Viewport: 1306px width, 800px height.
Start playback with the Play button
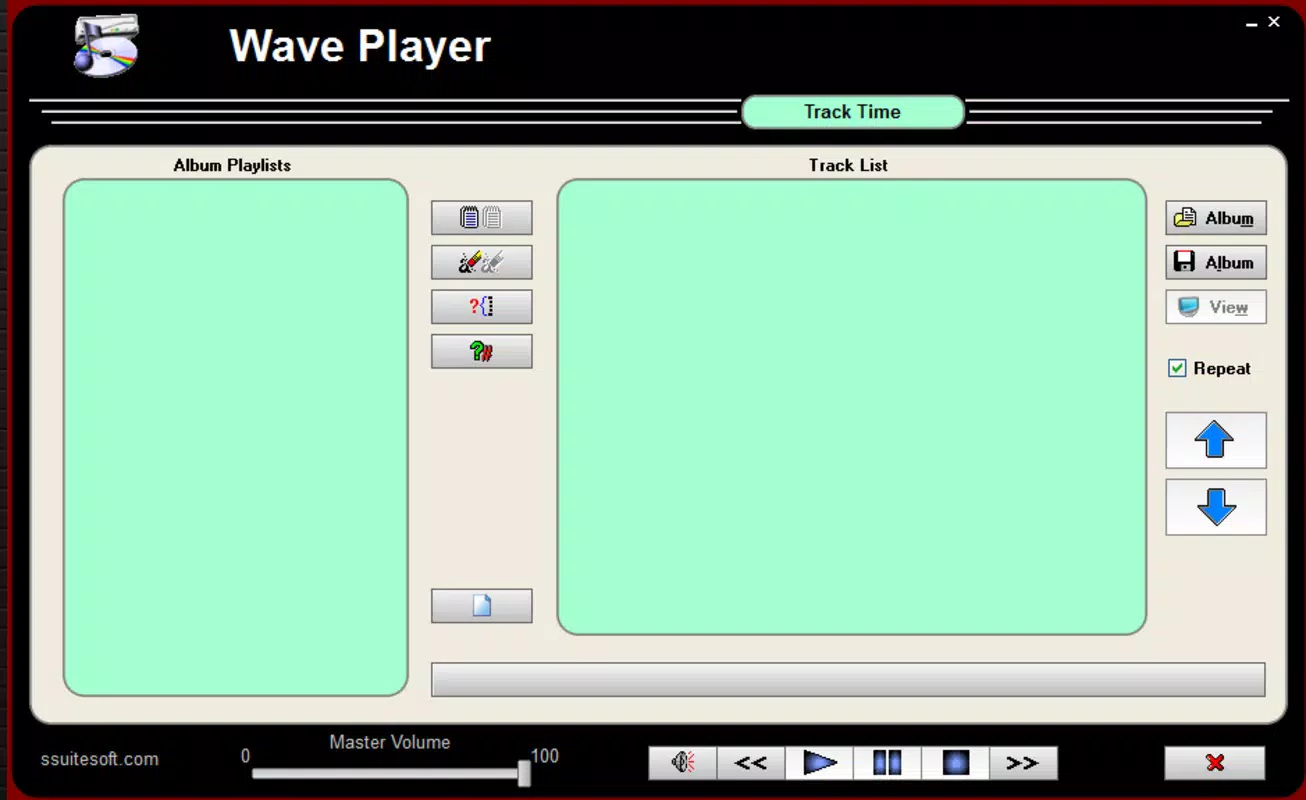819,763
